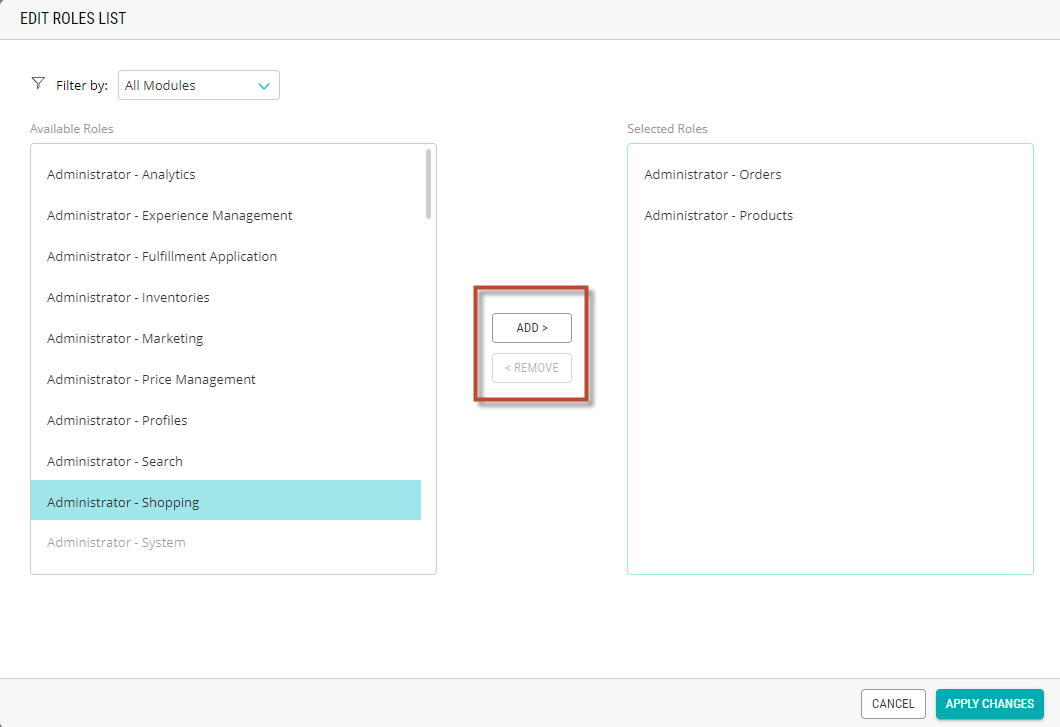
Task: Select Administrator - Inventories in available list
Action: [128, 298]
